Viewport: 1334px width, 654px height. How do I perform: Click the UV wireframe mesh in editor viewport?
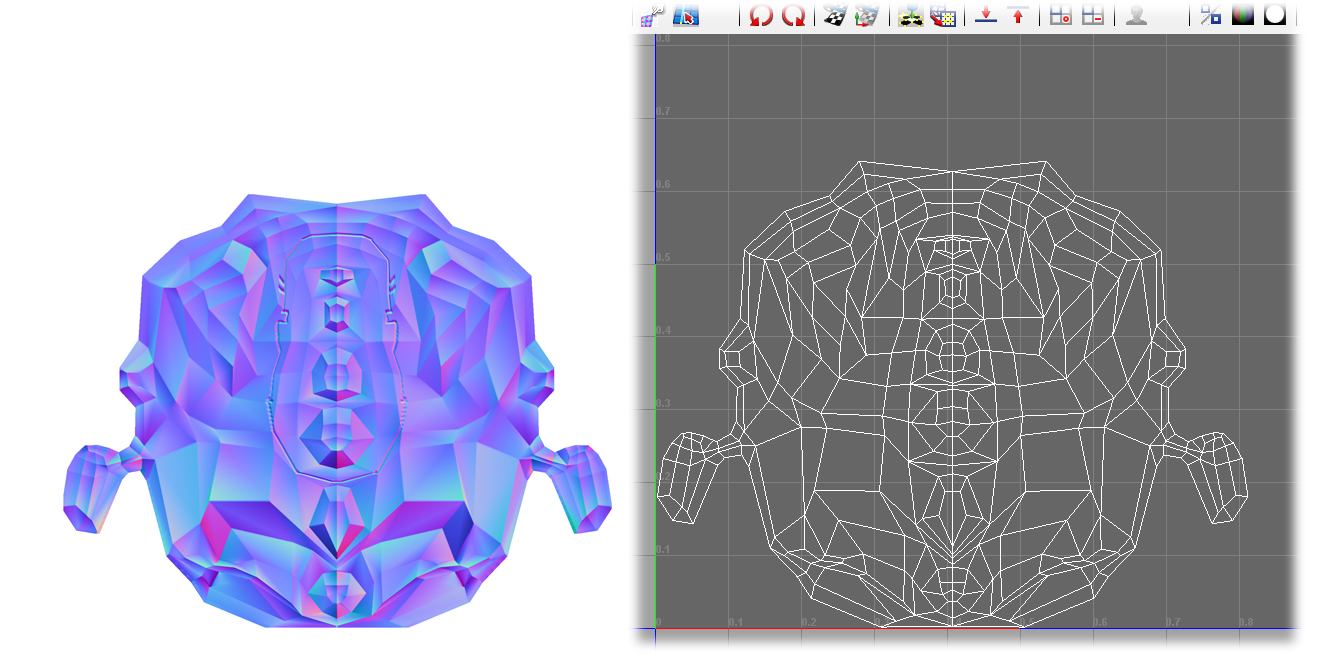click(x=952, y=394)
